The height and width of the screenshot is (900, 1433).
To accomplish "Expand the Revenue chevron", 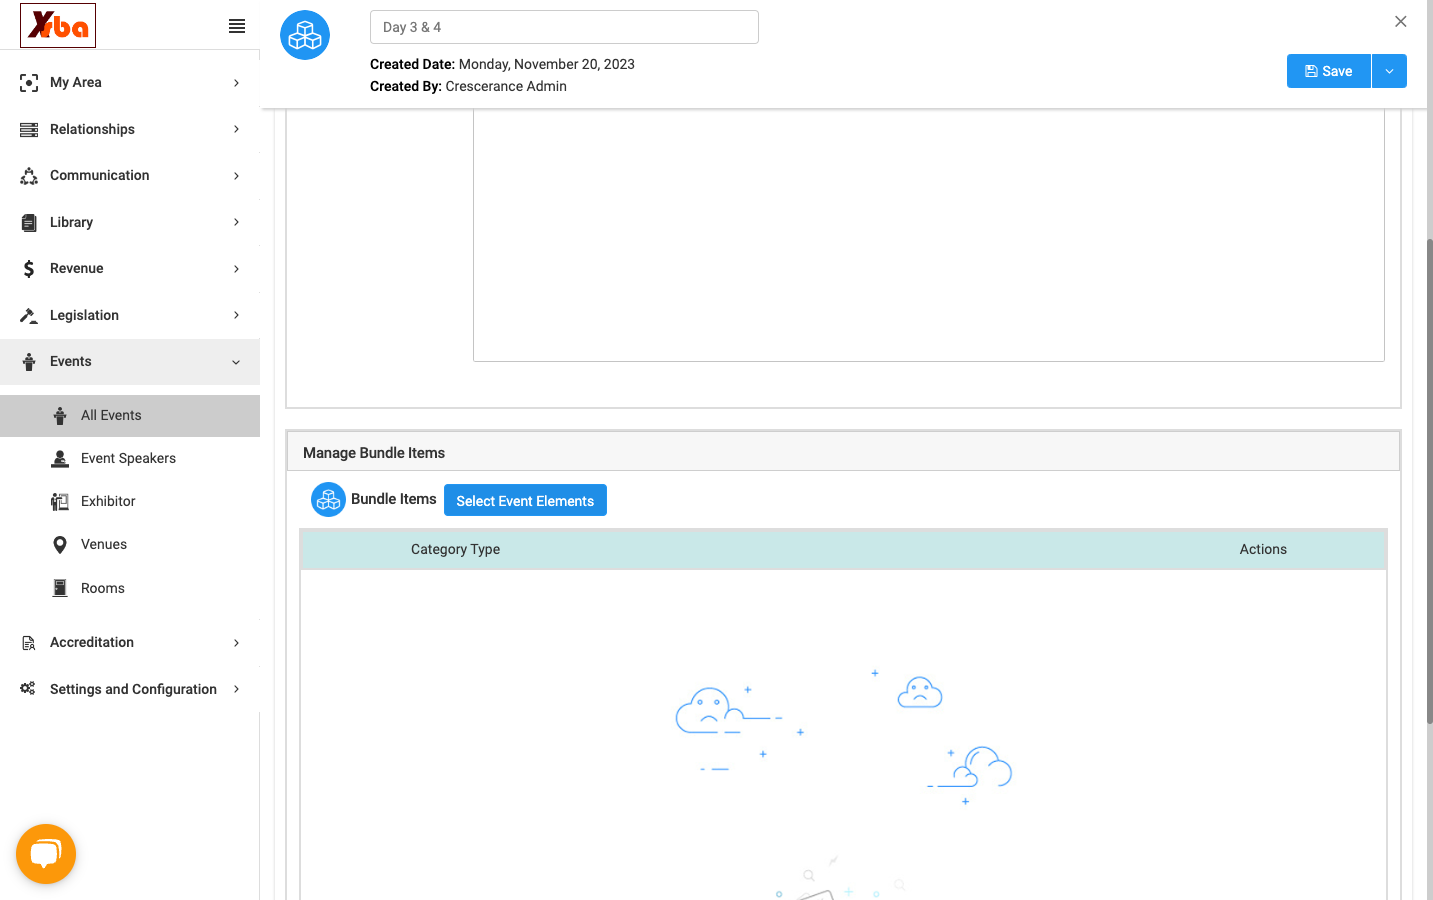I will point(236,269).
